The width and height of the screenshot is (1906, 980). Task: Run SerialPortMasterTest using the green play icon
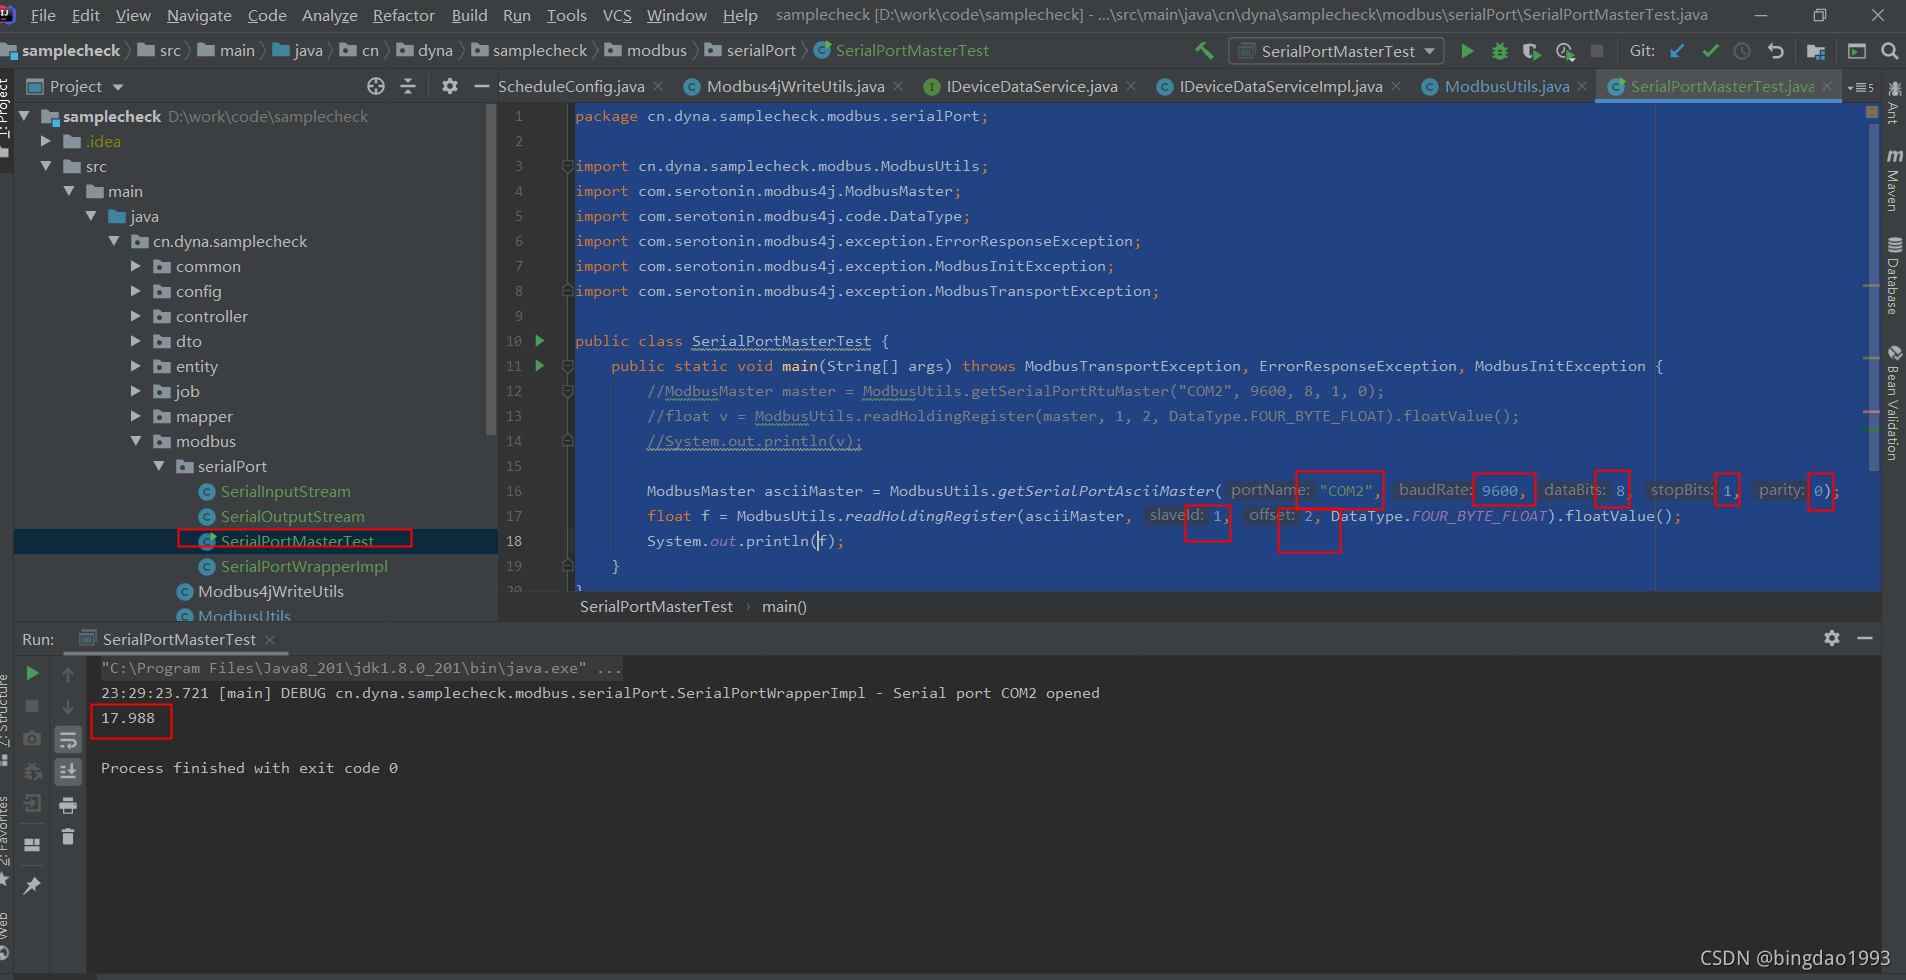coord(1468,51)
